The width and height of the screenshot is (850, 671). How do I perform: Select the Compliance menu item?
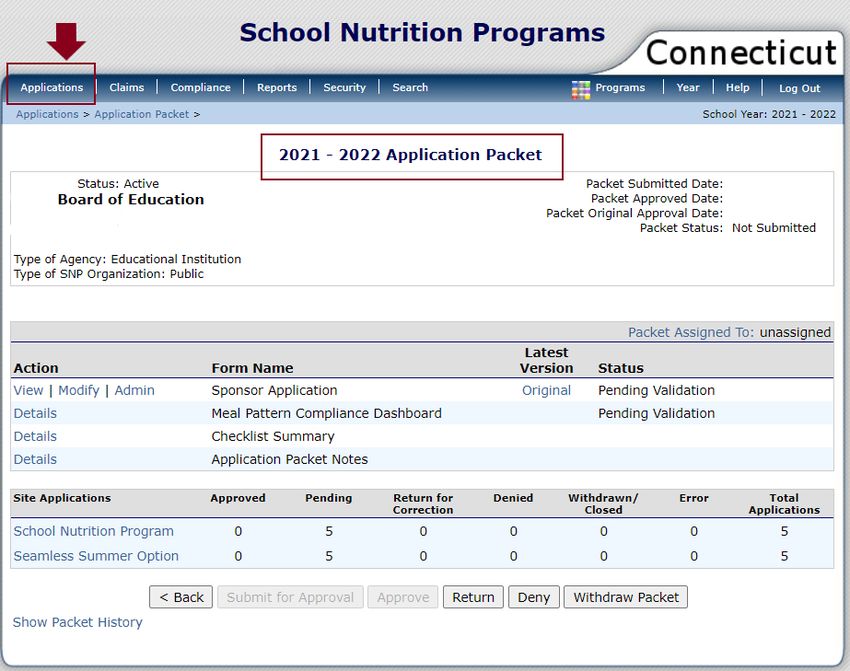click(x=200, y=88)
